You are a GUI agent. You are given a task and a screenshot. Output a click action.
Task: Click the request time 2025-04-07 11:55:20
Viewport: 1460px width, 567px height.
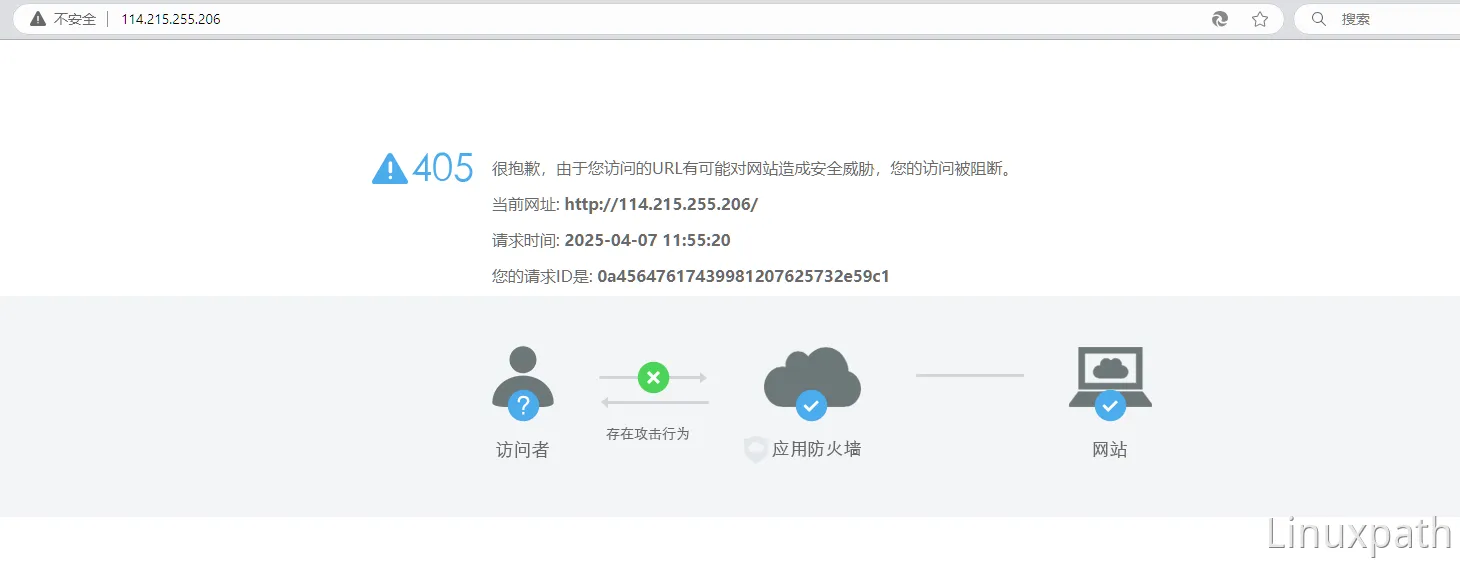pos(647,241)
